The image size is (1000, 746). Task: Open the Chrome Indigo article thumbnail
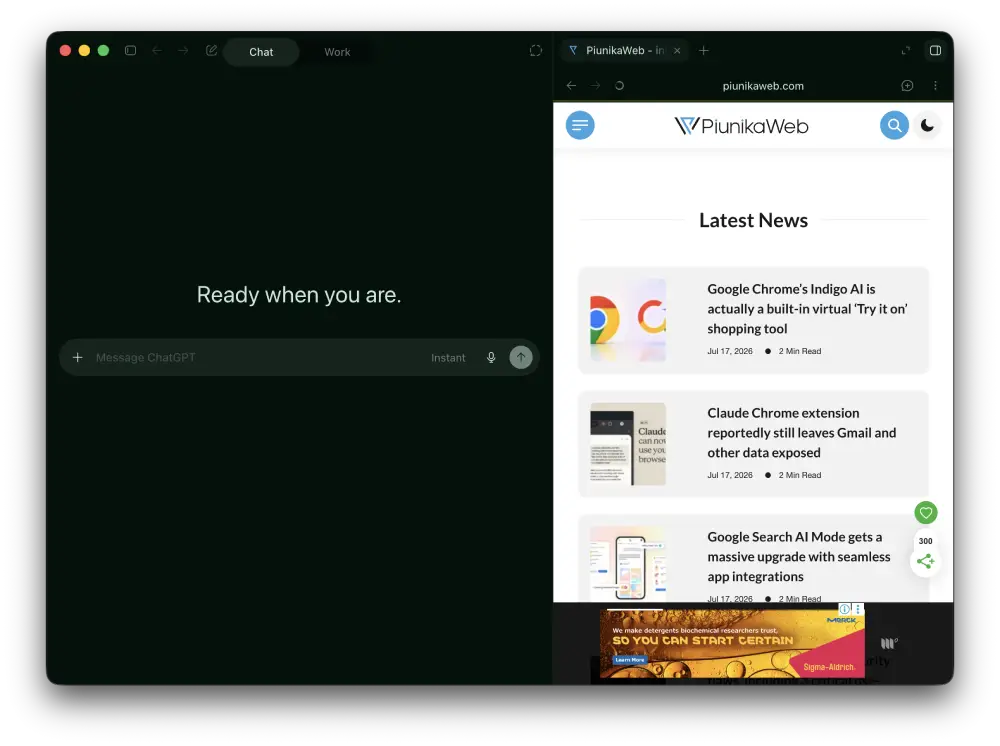click(x=628, y=320)
